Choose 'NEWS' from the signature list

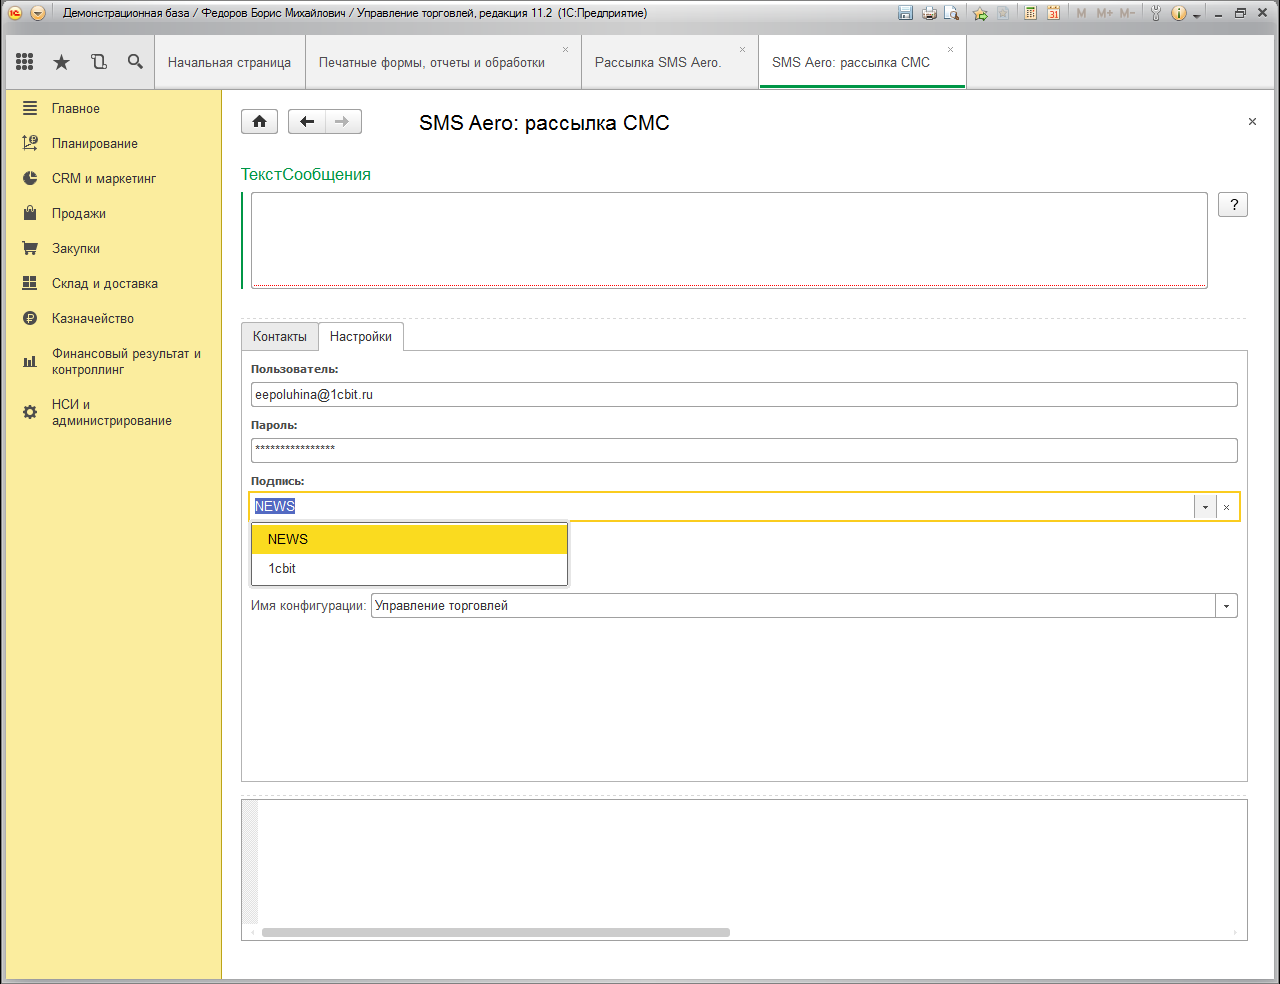[409, 539]
